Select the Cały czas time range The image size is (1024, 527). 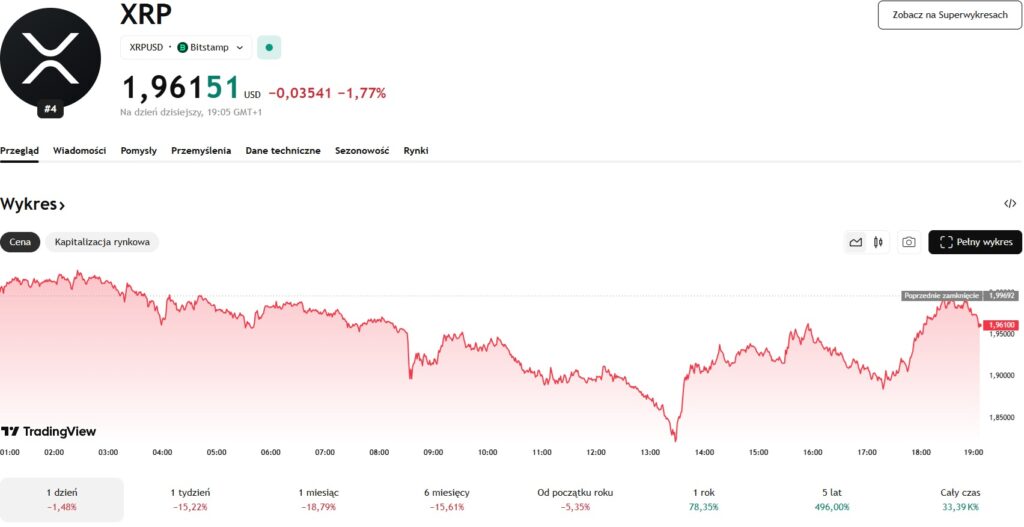[960, 499]
